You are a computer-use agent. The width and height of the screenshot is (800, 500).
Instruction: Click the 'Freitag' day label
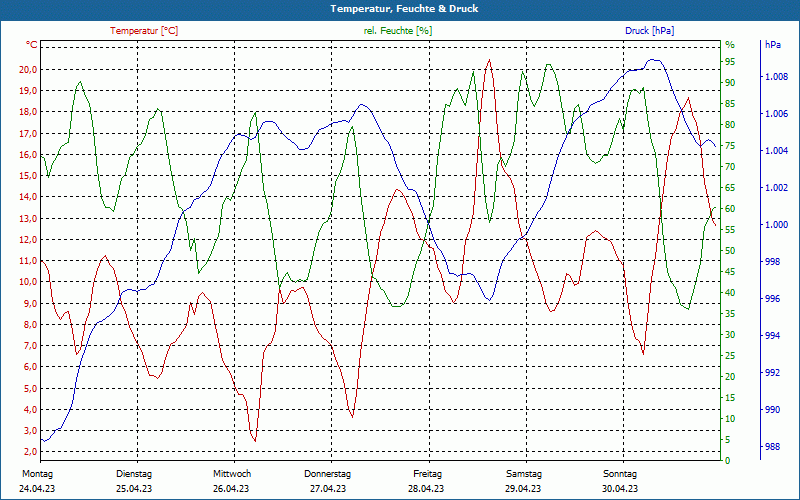tap(428, 474)
